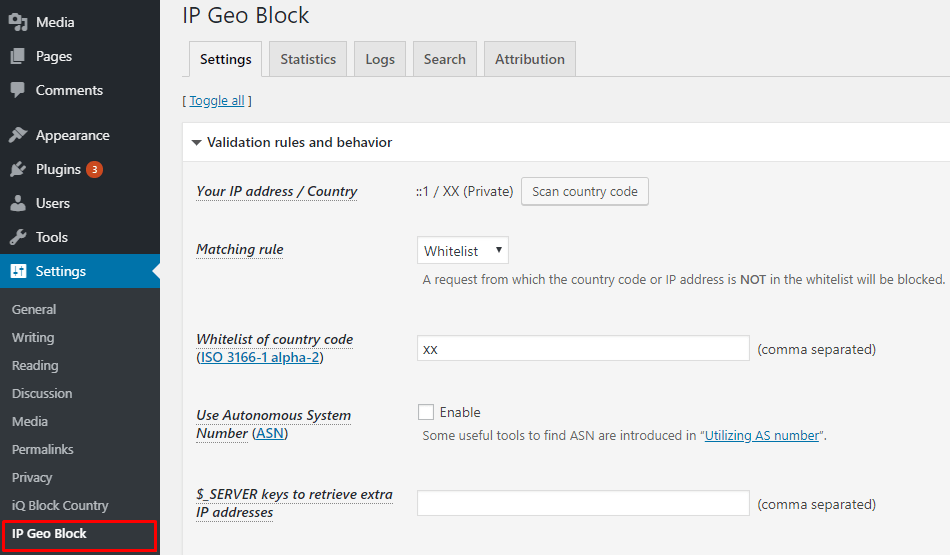Open the Media menu in sidebar
This screenshot has width=950, height=555.
click(55, 22)
